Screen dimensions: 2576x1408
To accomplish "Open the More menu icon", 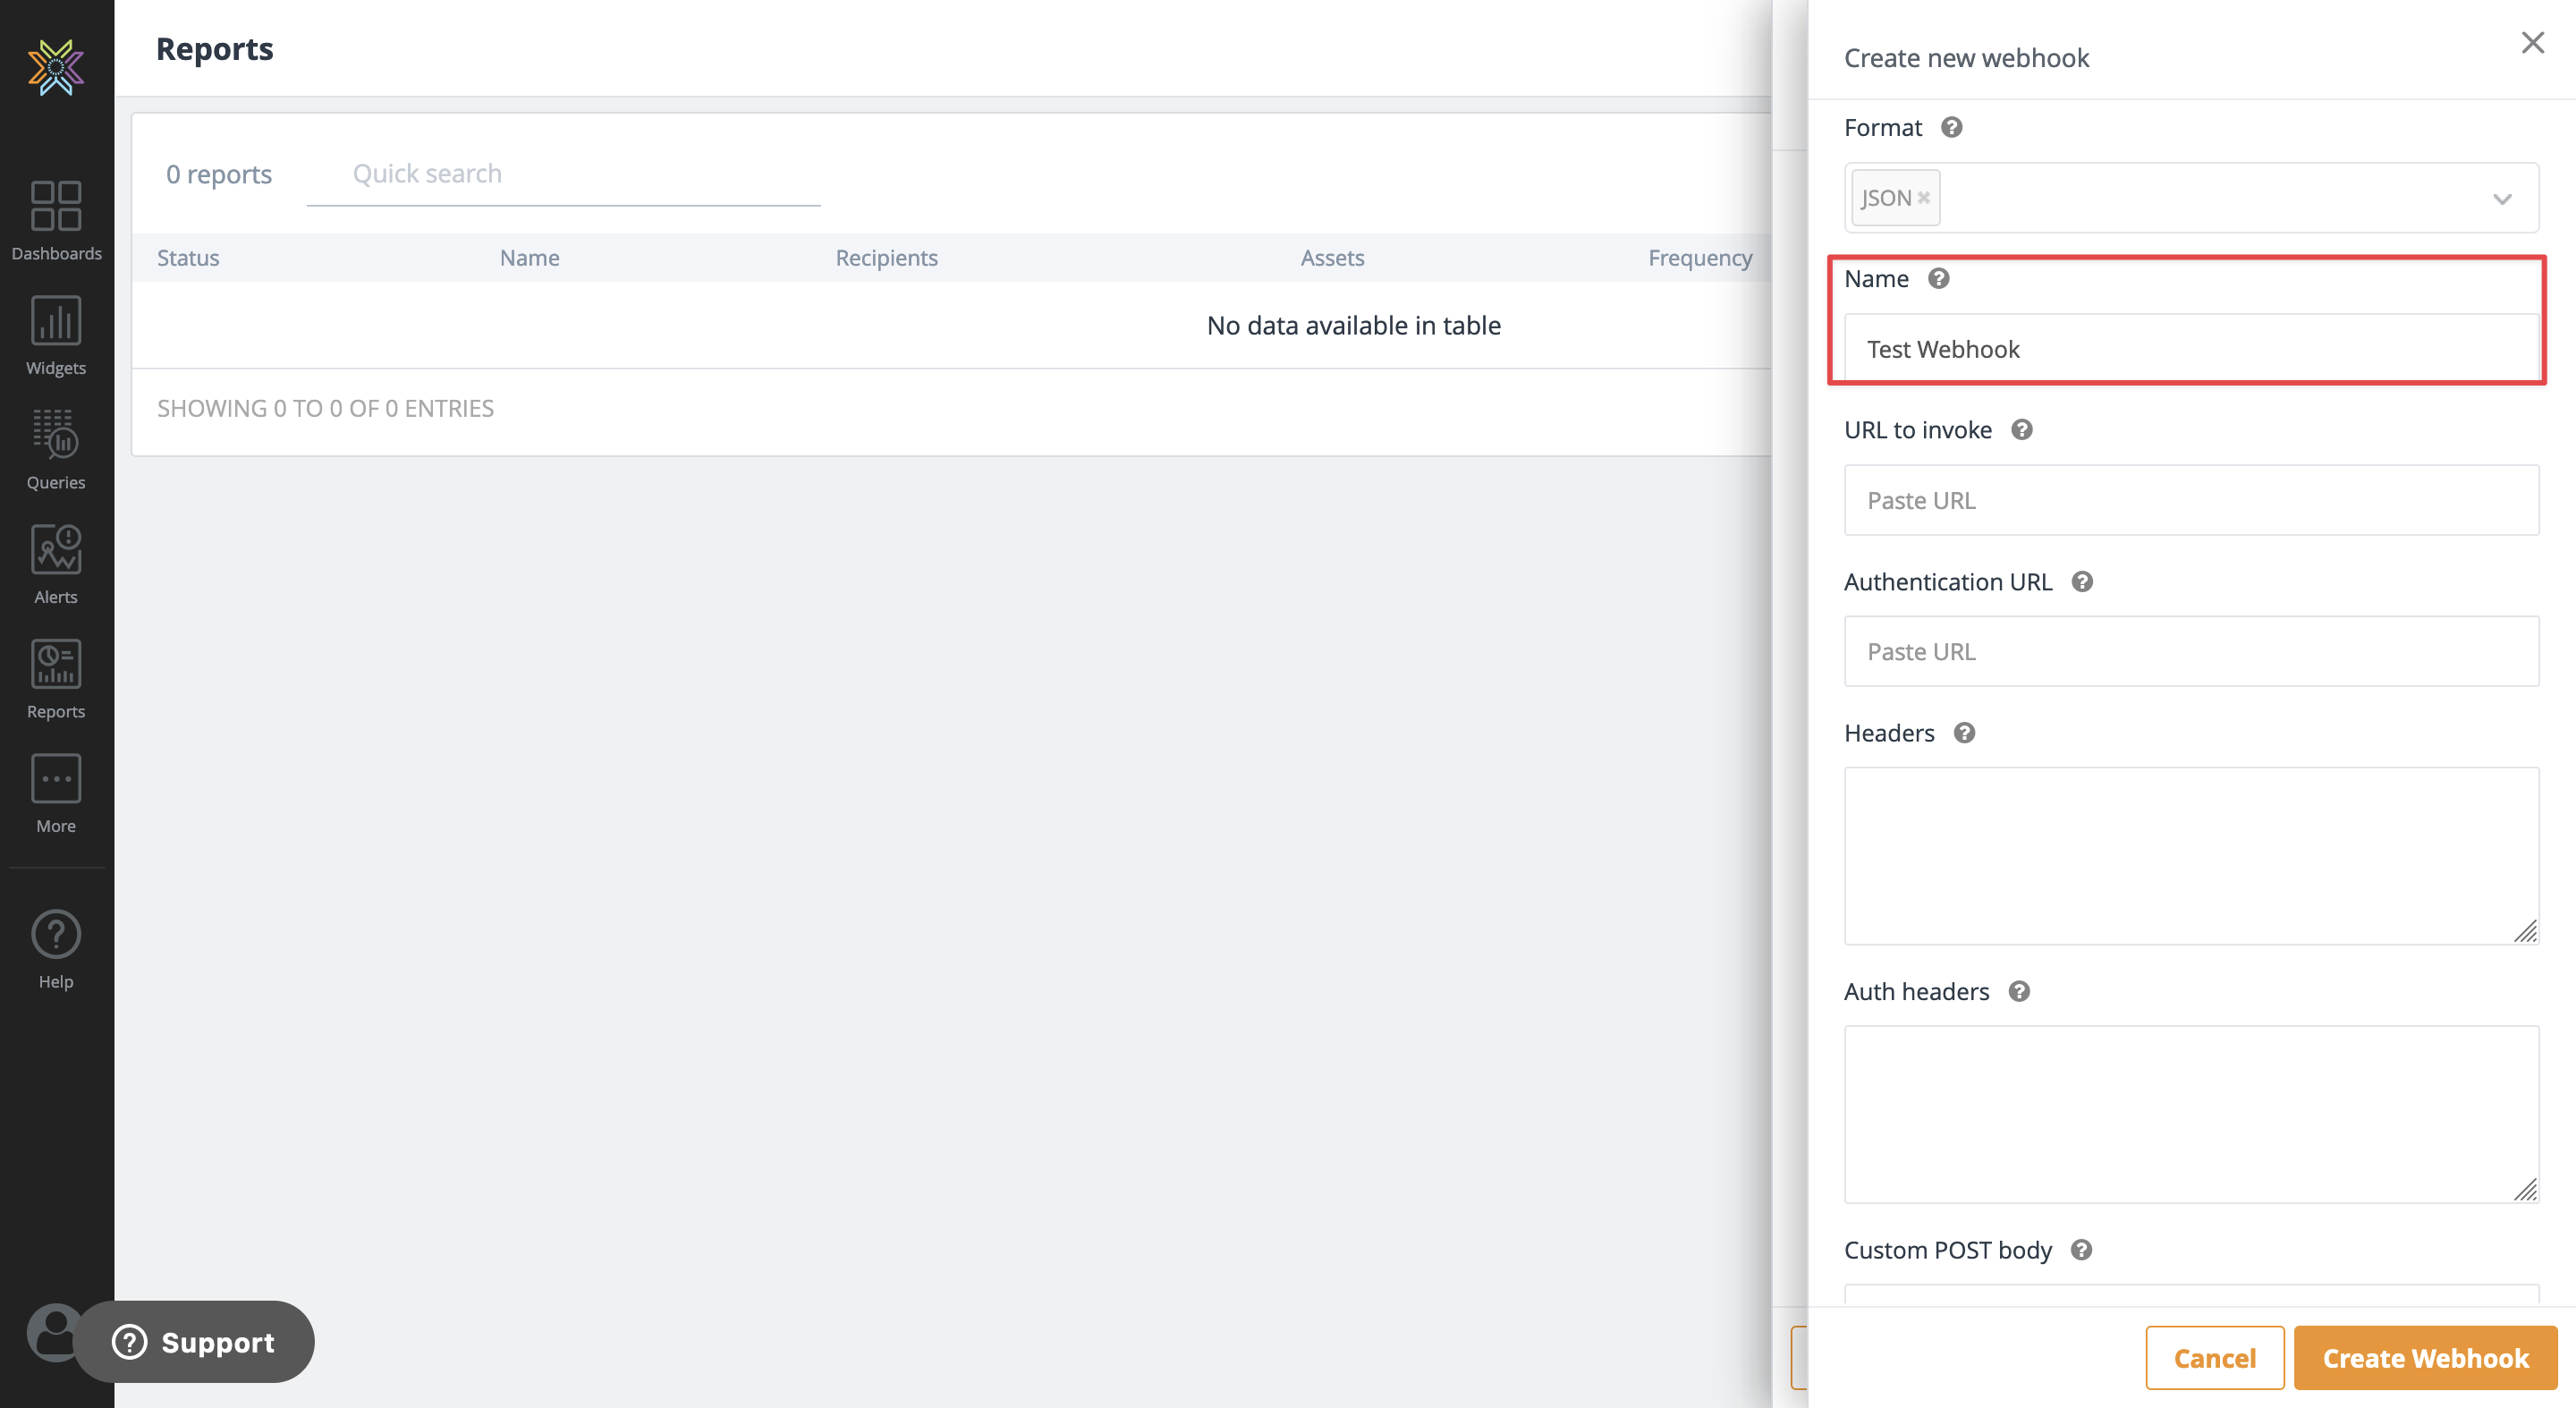I will pyautogui.click(x=56, y=779).
